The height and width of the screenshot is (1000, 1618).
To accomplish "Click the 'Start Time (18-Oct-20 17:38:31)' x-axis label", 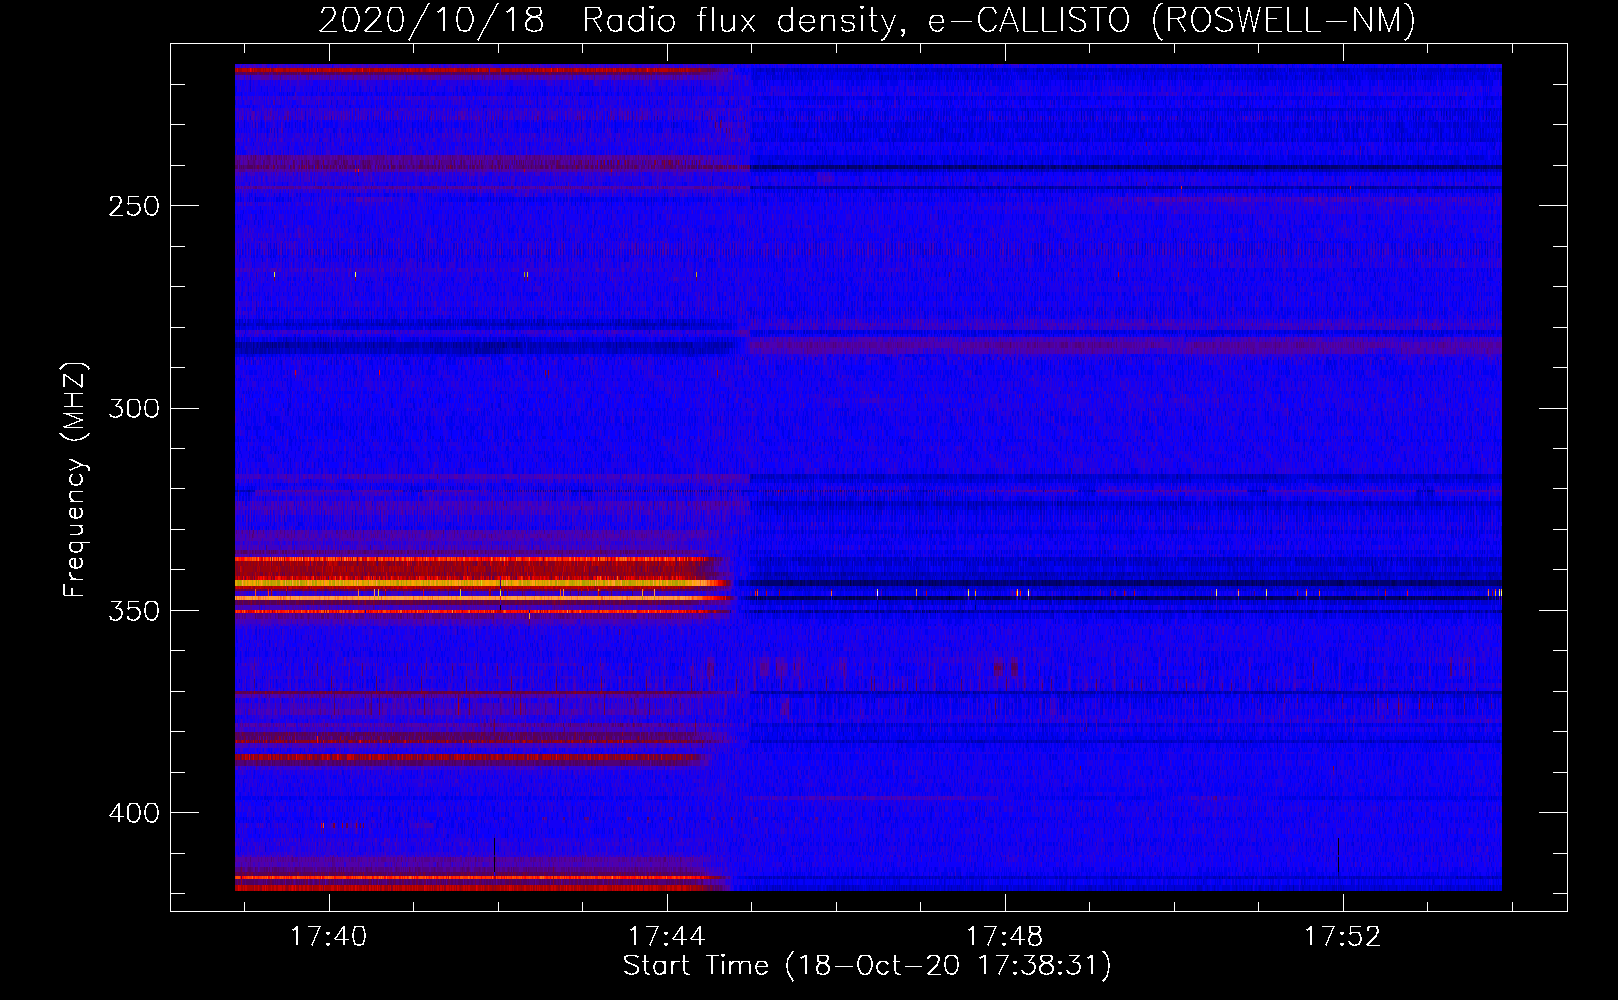I will [x=867, y=966].
